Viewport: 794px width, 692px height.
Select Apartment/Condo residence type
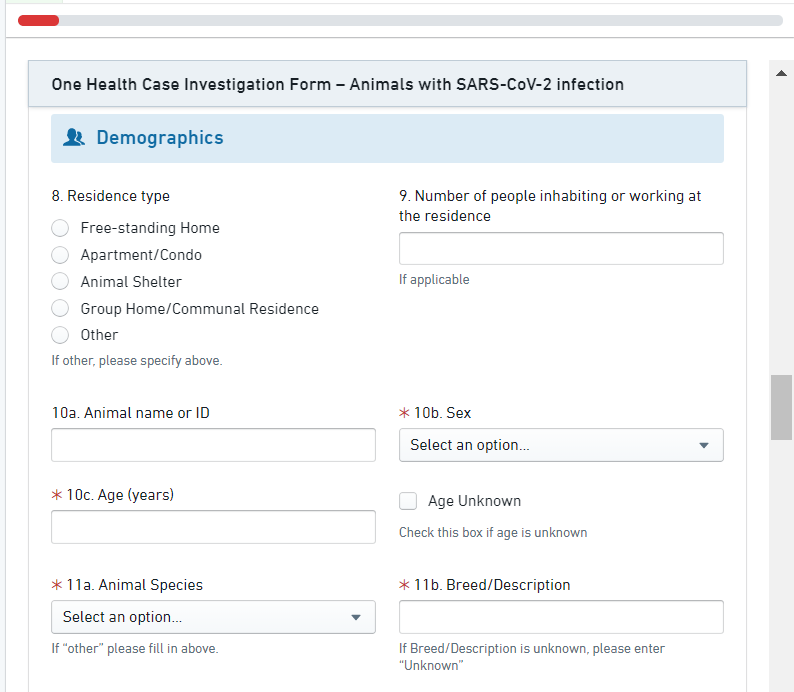click(60, 255)
